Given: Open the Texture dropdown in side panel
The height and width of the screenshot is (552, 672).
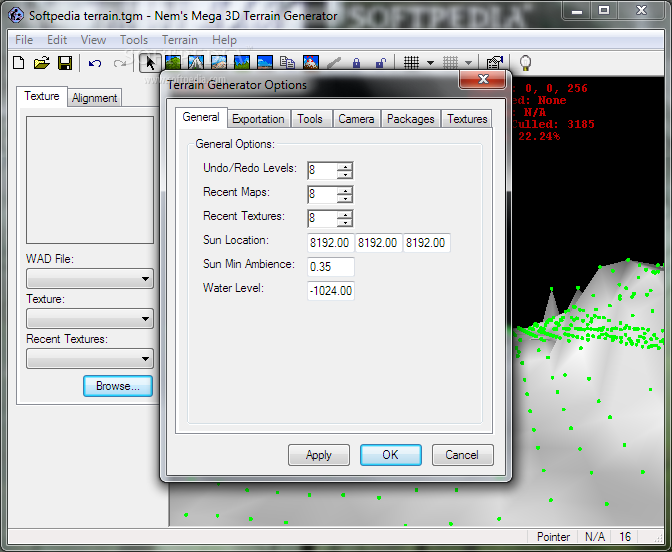Looking at the screenshot, I should pyautogui.click(x=90, y=318).
